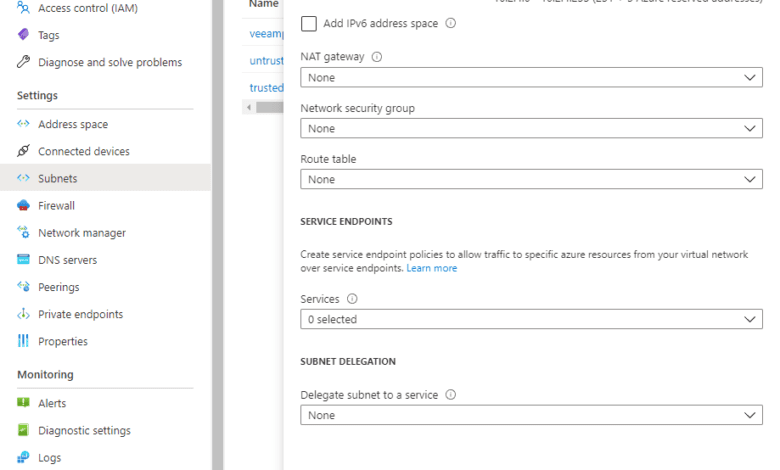Click the subnet list horizontal scrollbar thumb
780x470 pixels.
270,107
